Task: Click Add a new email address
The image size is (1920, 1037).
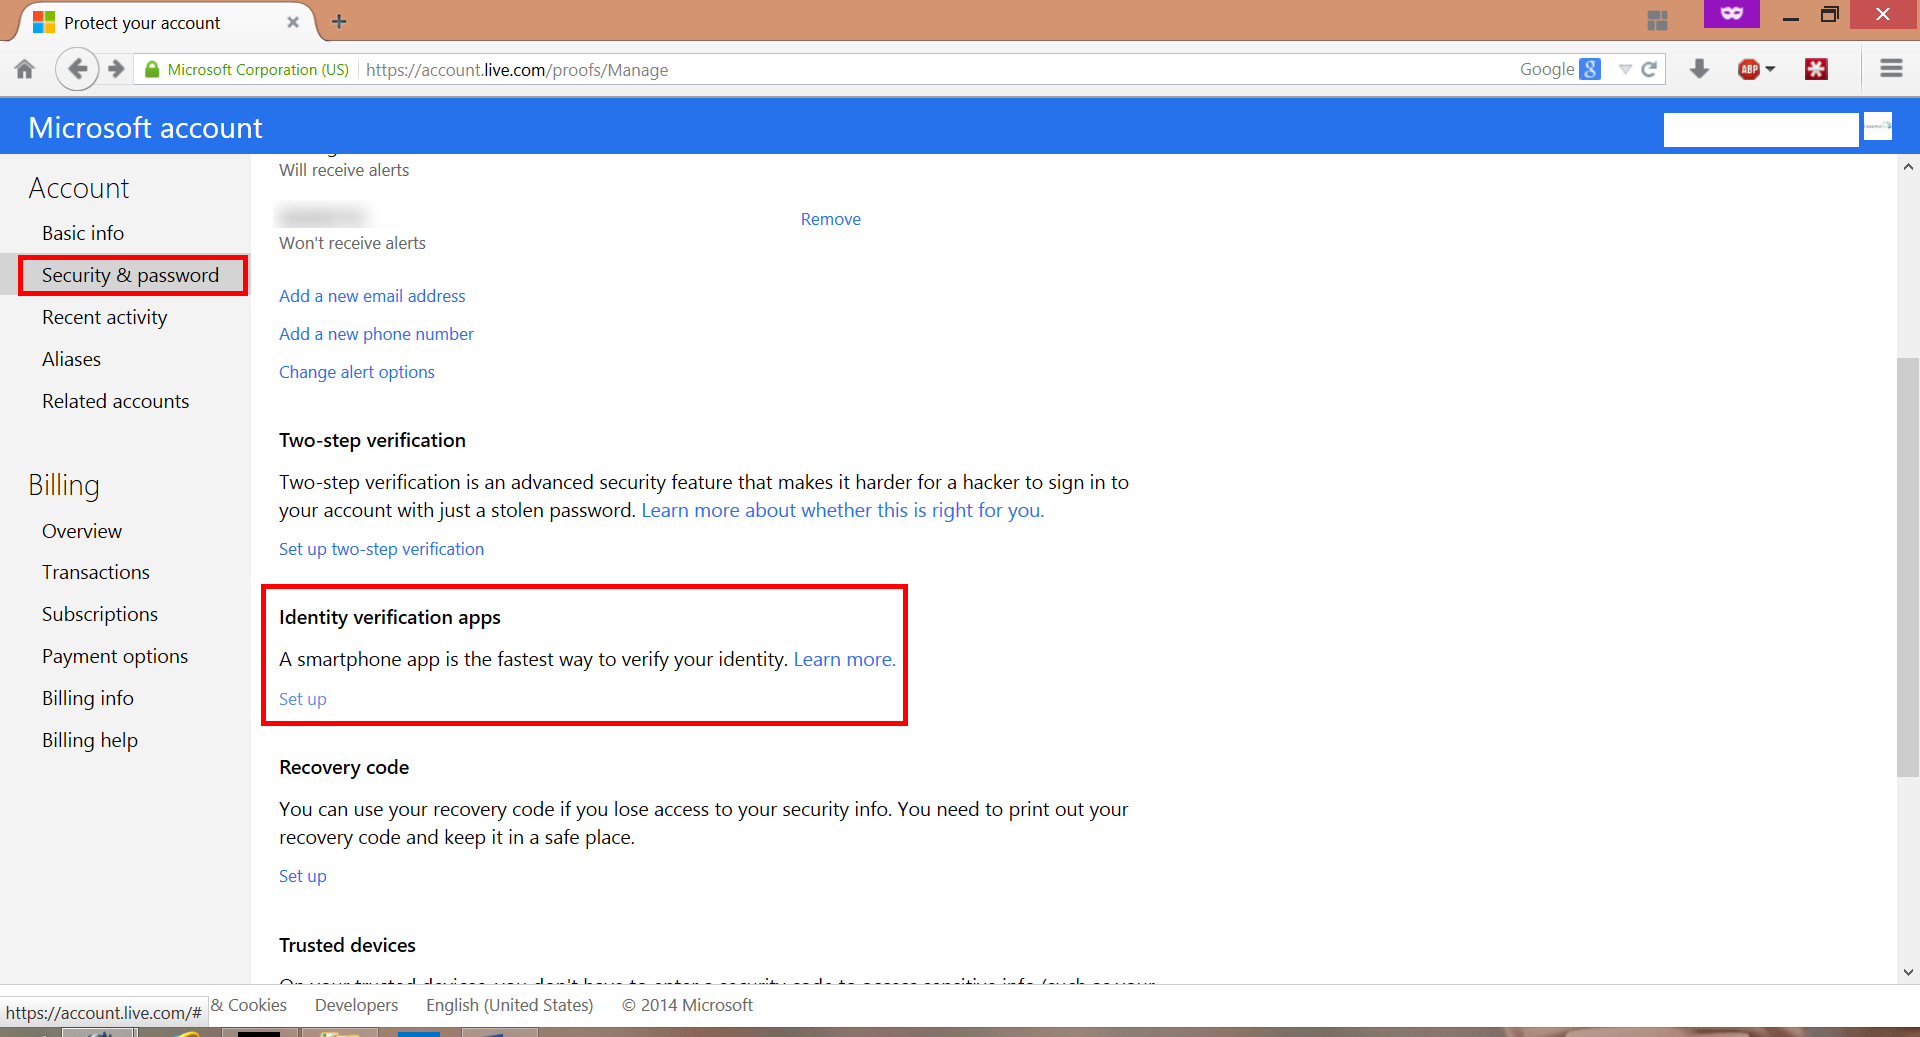Action: tap(372, 296)
